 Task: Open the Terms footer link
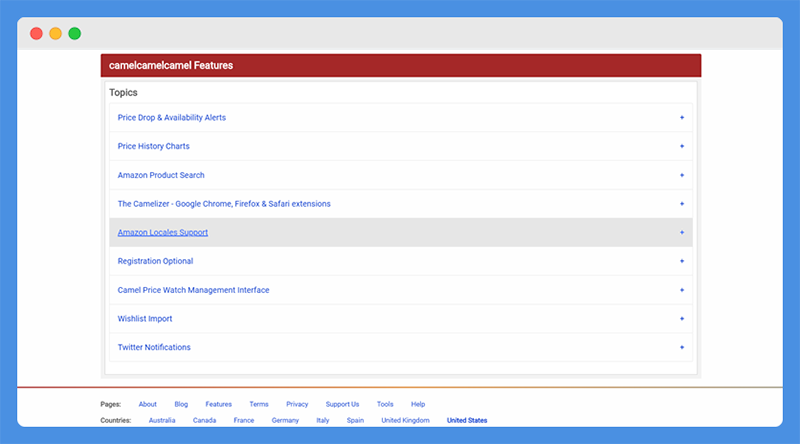pos(259,404)
